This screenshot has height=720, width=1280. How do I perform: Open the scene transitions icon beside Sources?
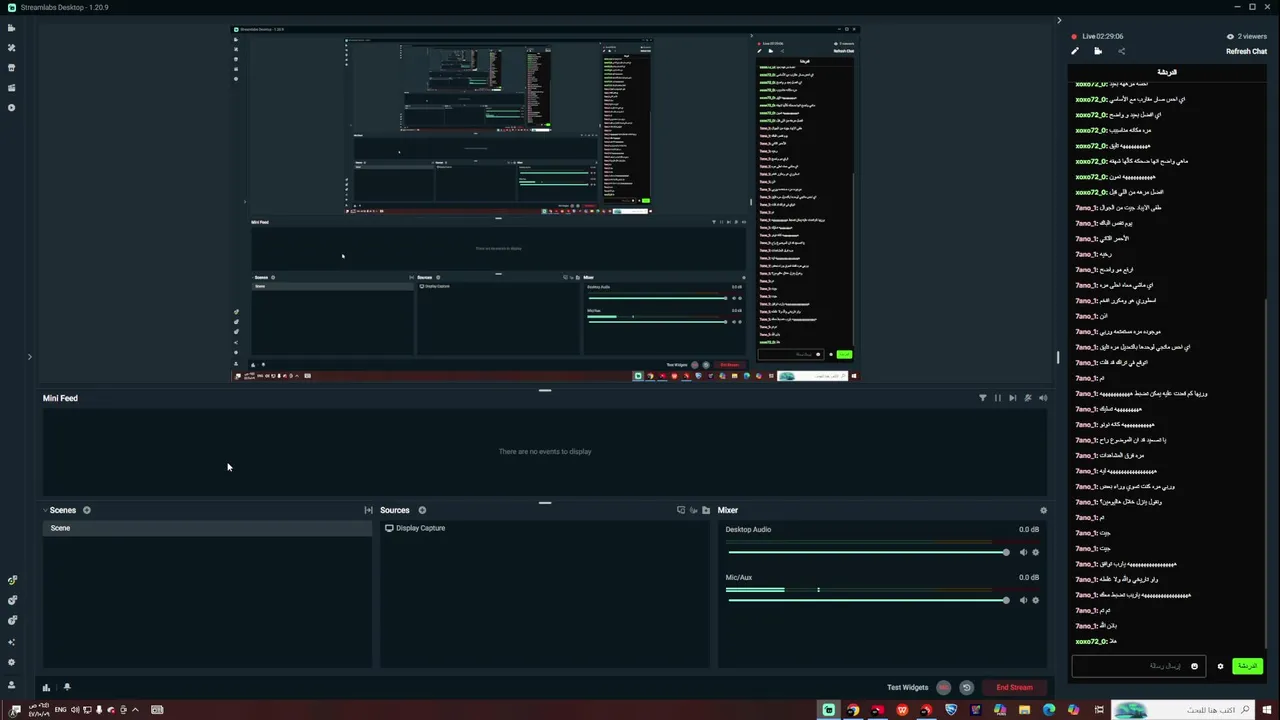point(368,510)
